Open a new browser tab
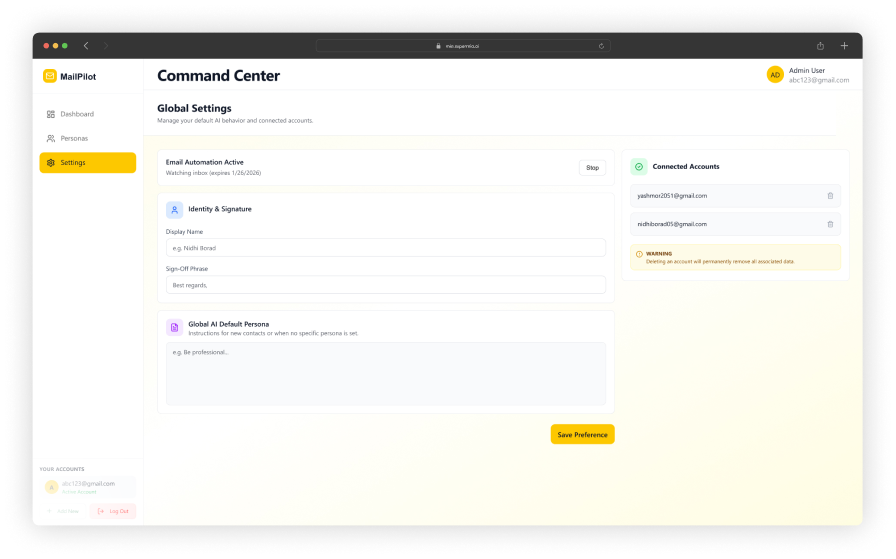The image size is (896, 559). coord(844,46)
